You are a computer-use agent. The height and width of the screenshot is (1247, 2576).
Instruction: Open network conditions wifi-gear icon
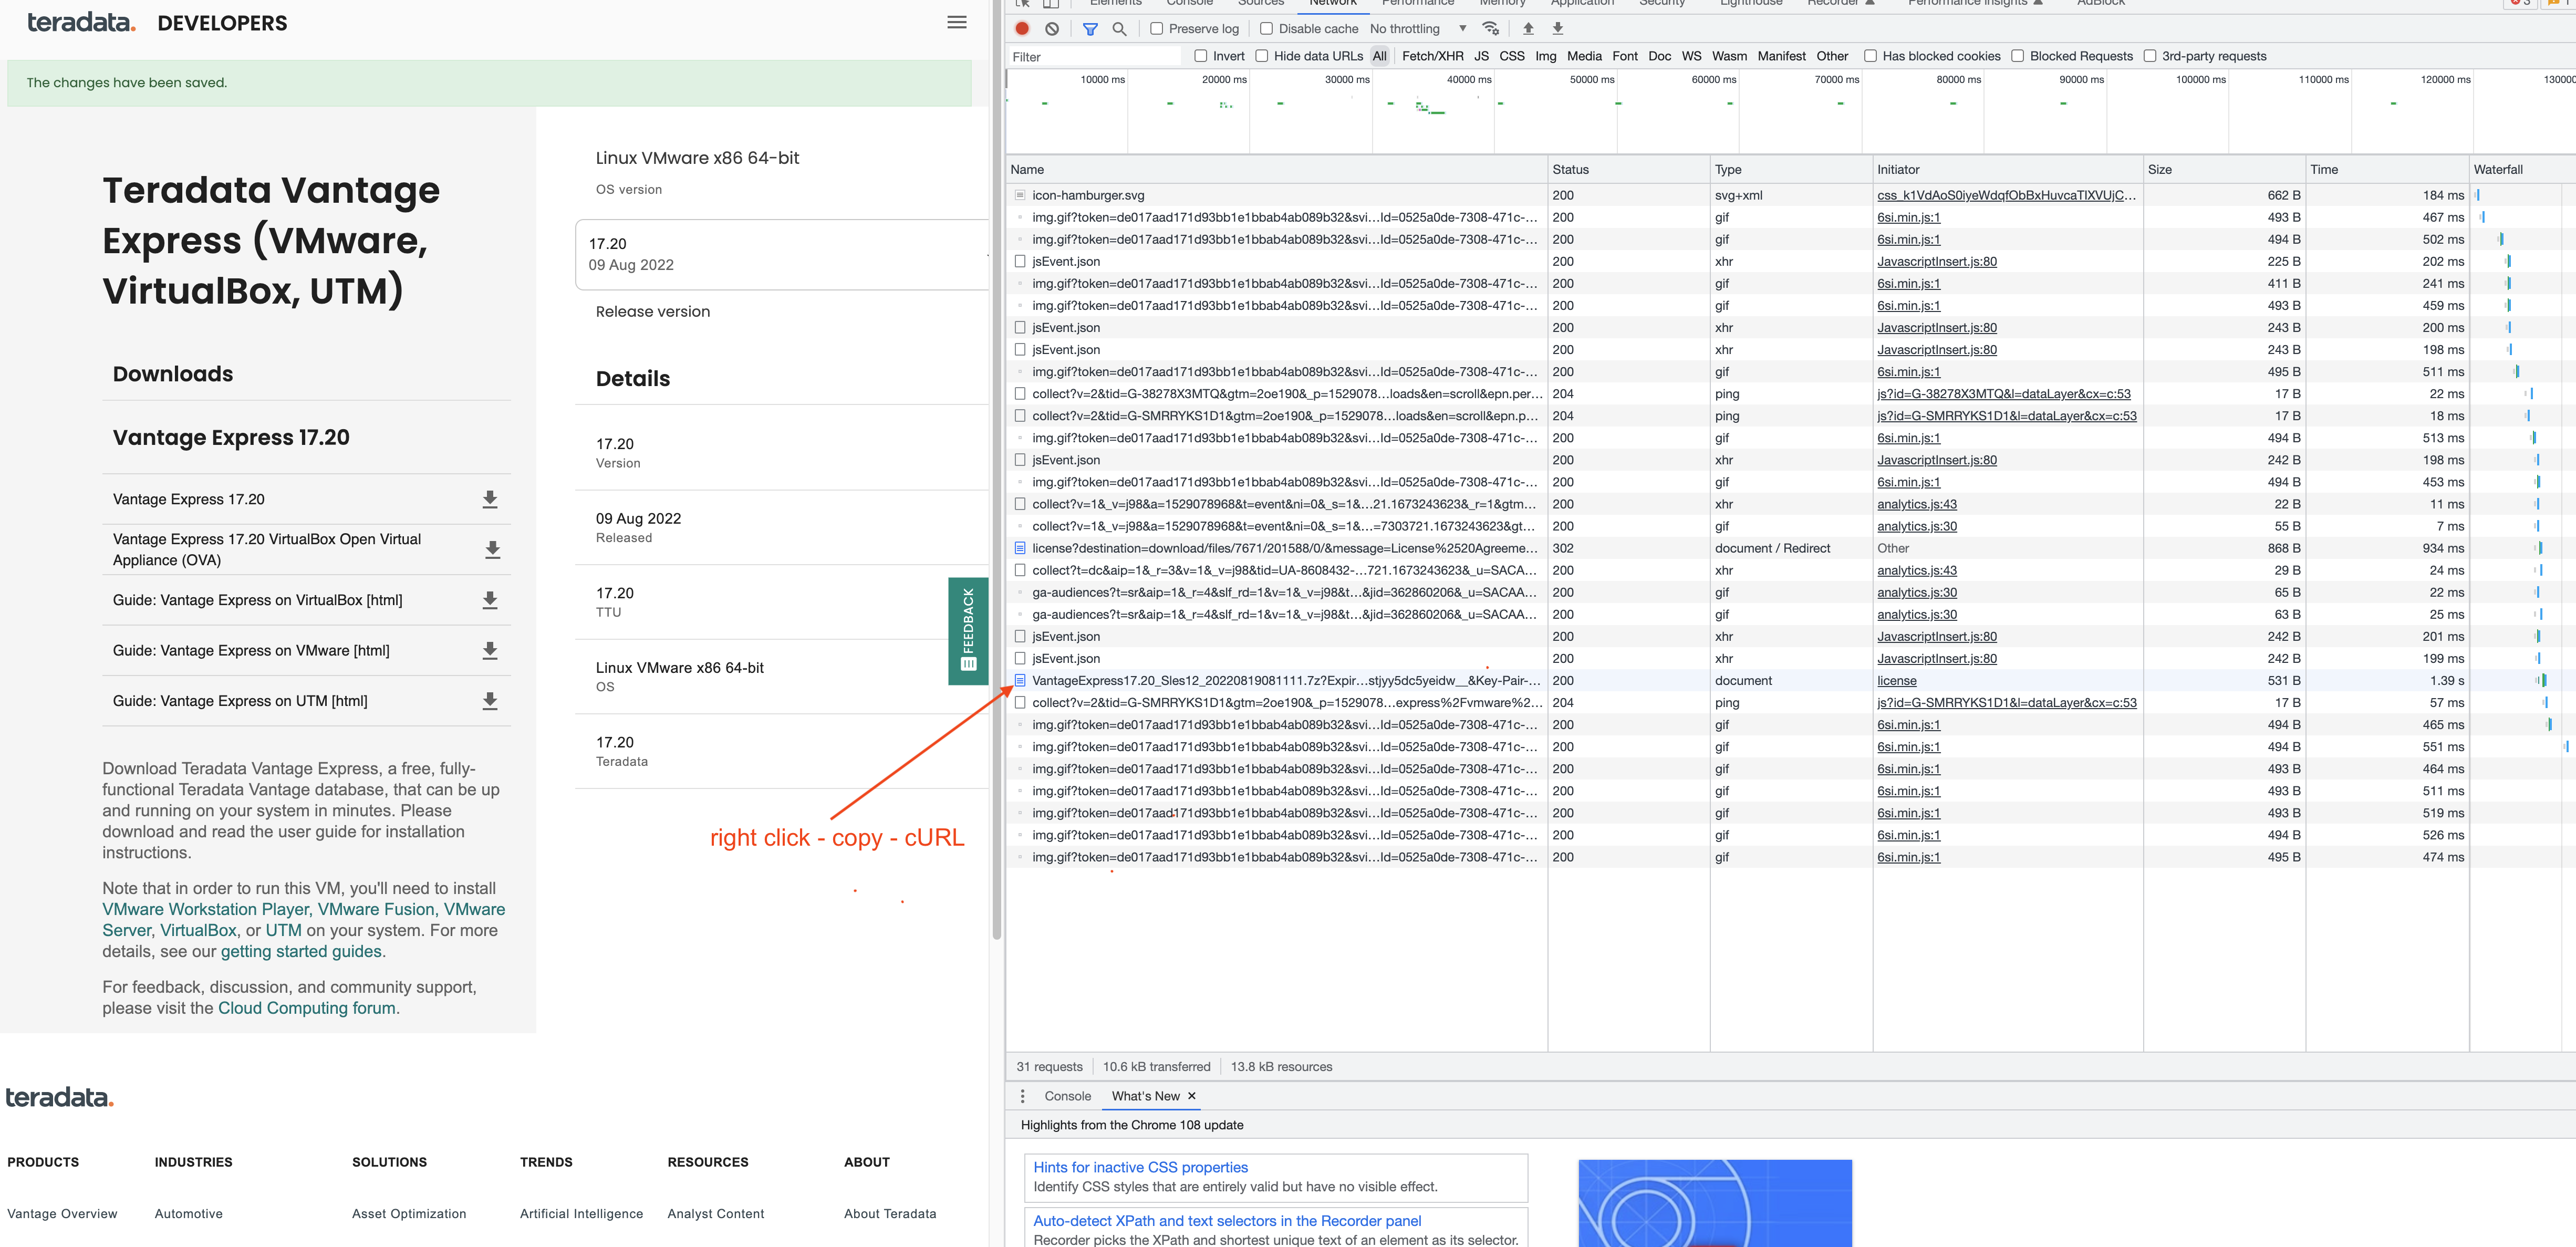[x=1490, y=29]
